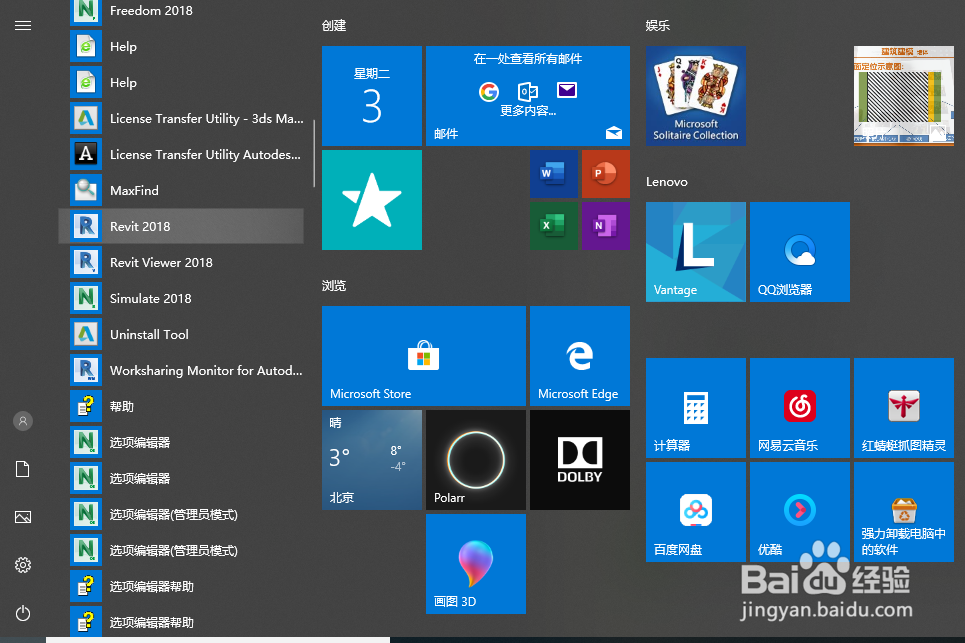965x643 pixels.
Task: Launch Excel from the Office tile group
Action: [x=554, y=226]
